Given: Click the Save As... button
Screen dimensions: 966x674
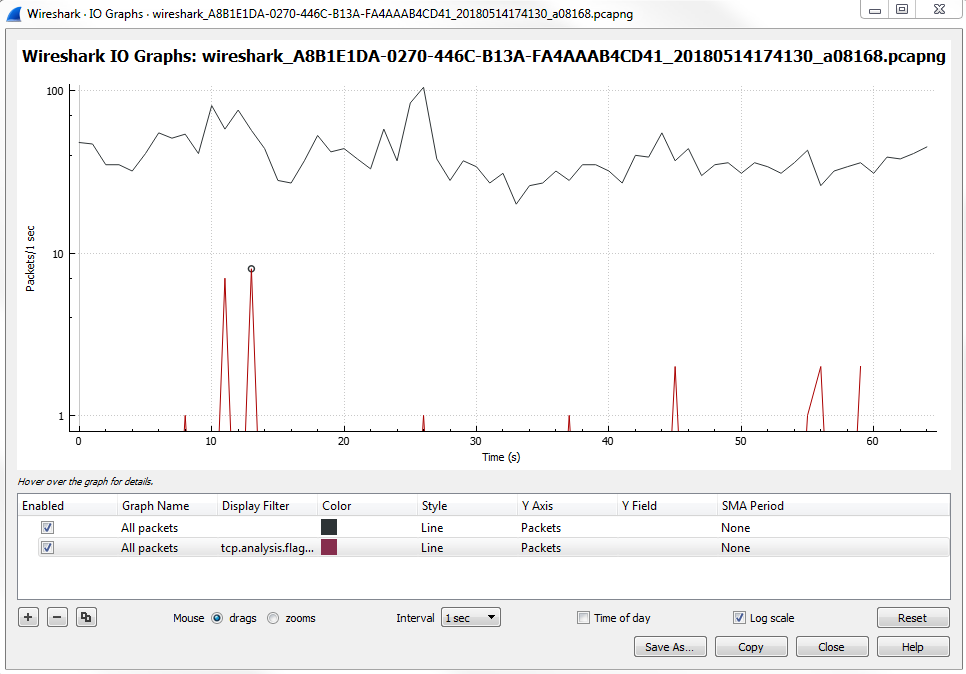Looking at the screenshot, I should tap(670, 646).
